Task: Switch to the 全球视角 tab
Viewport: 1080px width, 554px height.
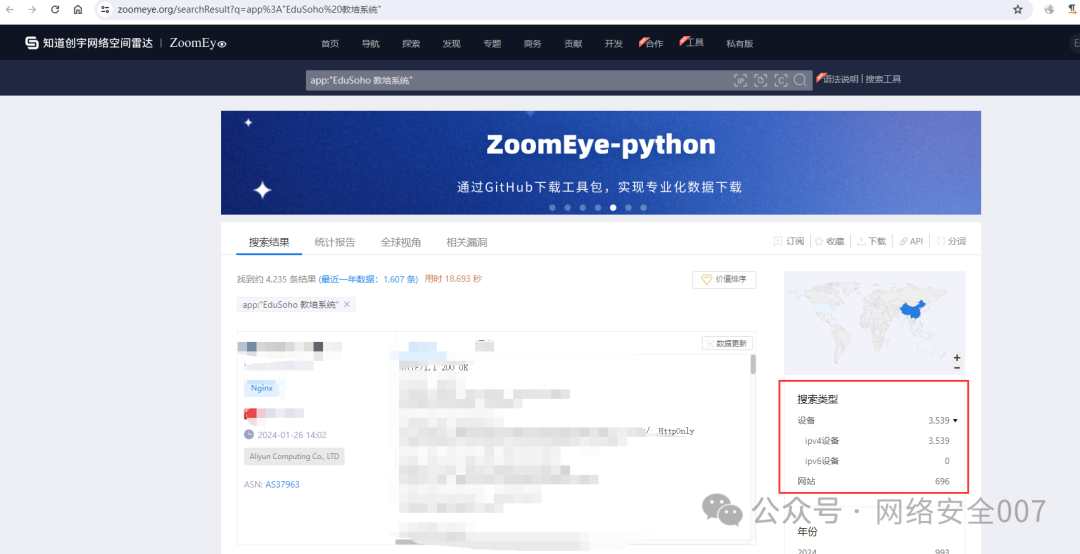Action: (x=401, y=242)
